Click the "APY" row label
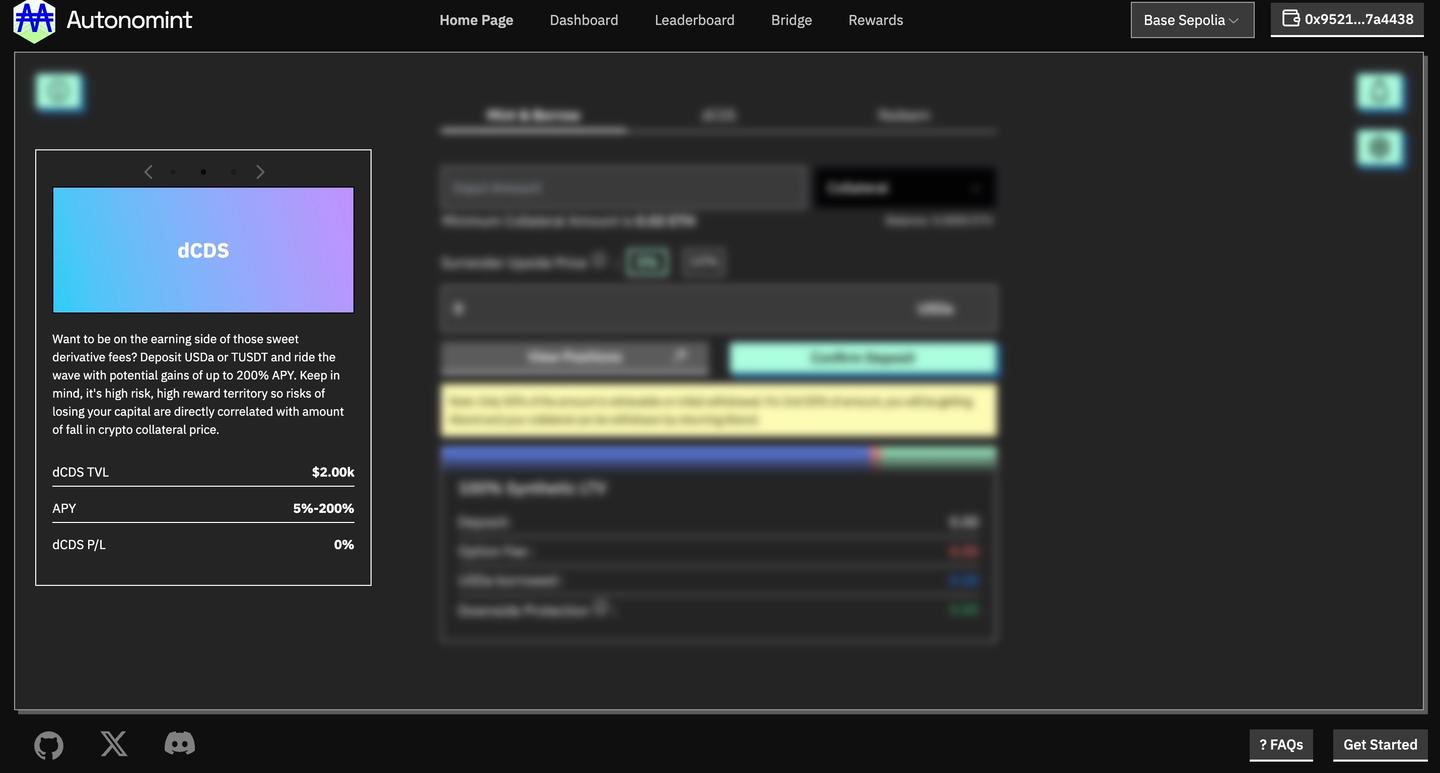 [x=64, y=508]
